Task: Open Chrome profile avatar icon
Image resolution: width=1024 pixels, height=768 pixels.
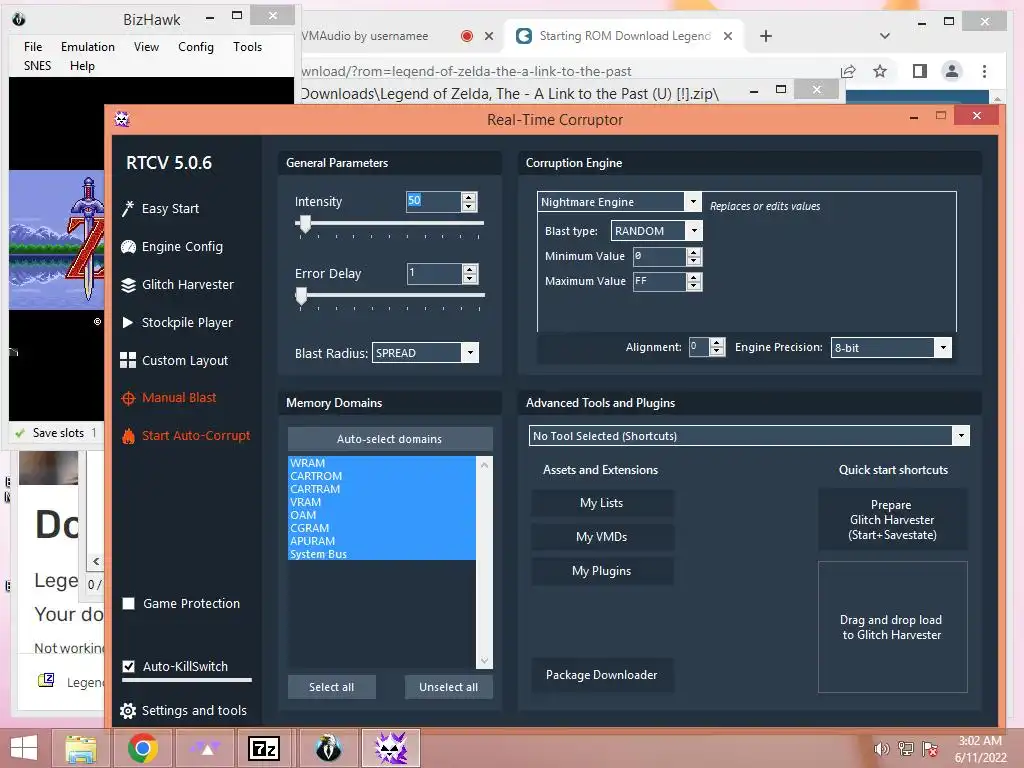Action: 952,71
